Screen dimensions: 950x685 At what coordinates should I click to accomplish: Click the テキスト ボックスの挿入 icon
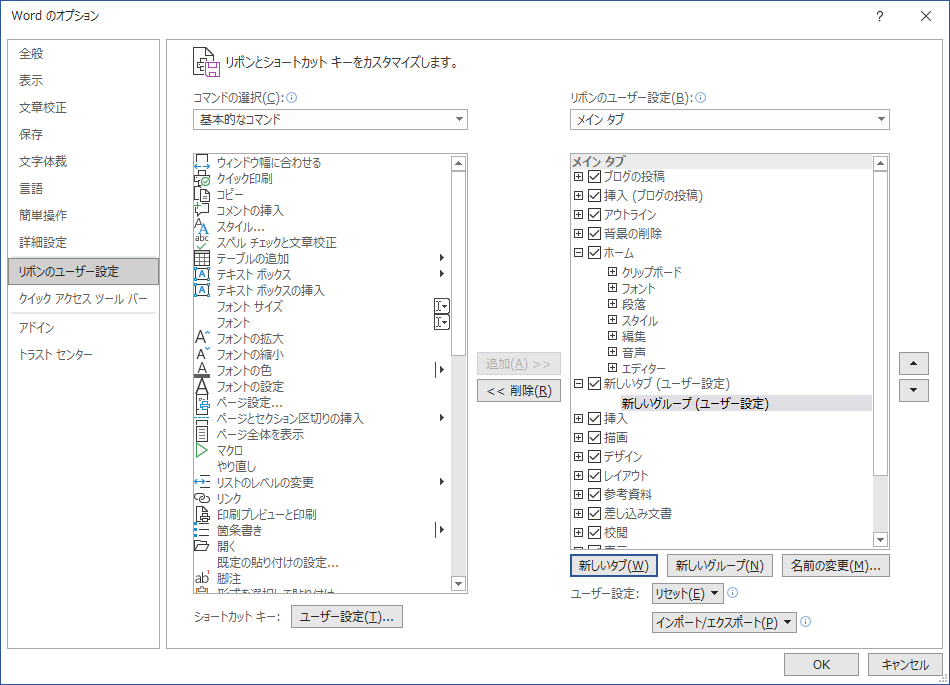point(202,290)
